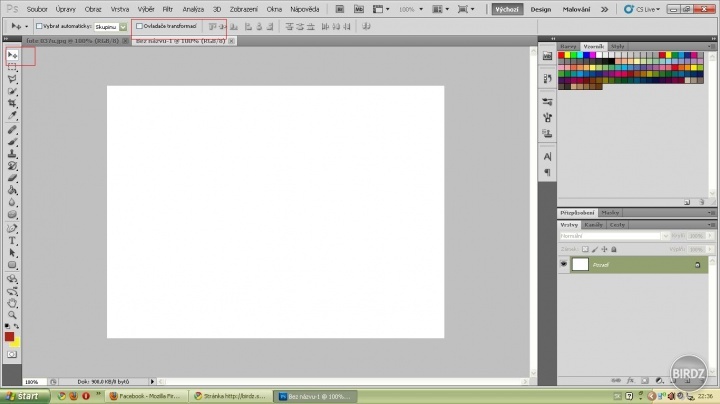This screenshot has height=404, width=720.
Task: Open the Krytí opacity slider arrow
Action: click(710, 236)
